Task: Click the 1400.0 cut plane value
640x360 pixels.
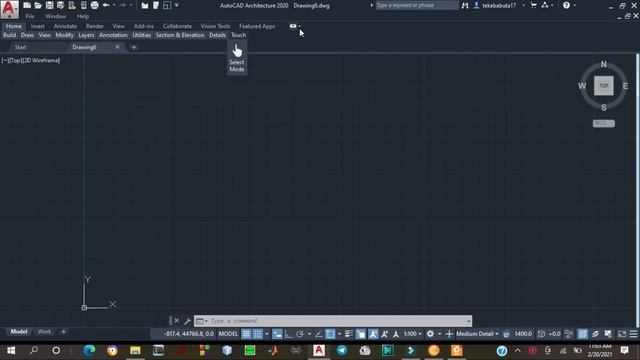Action: 523,334
